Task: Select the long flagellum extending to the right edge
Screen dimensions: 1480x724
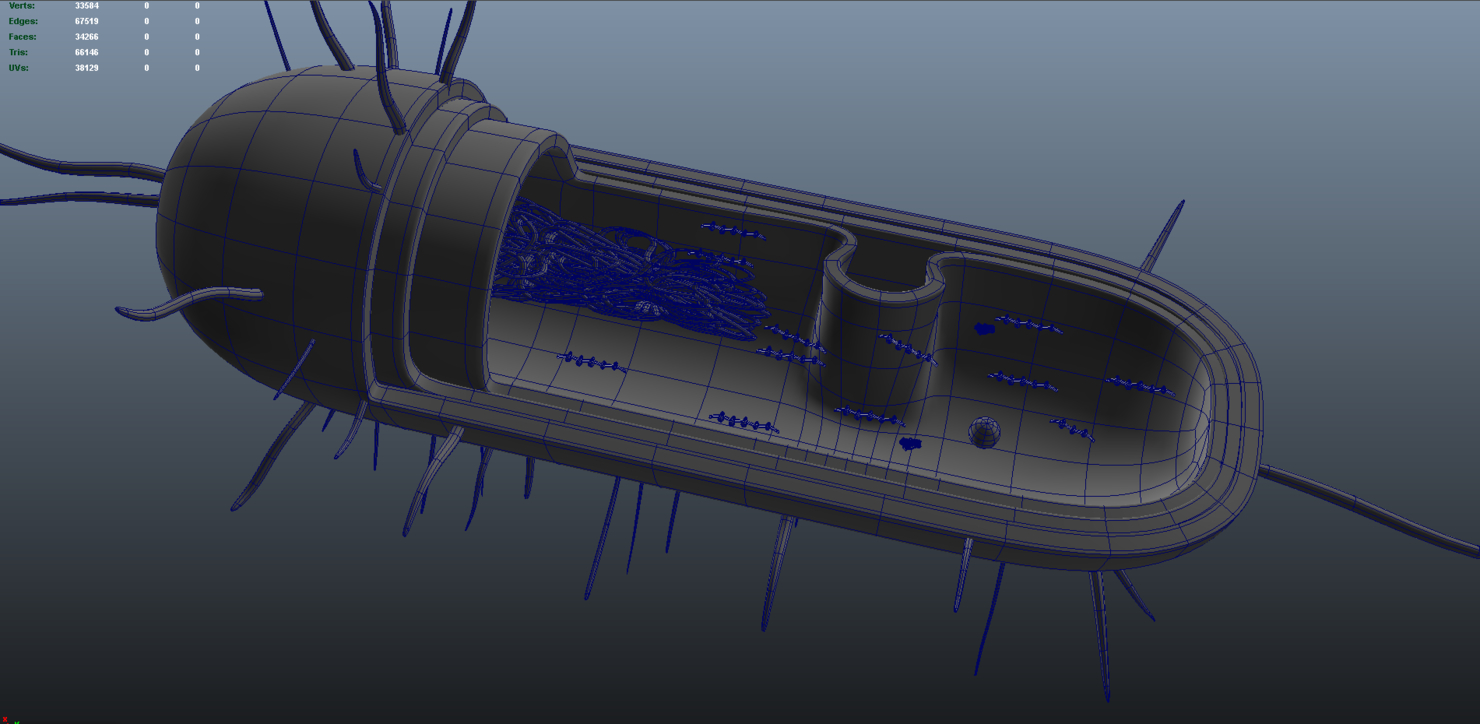Action: click(x=1370, y=508)
